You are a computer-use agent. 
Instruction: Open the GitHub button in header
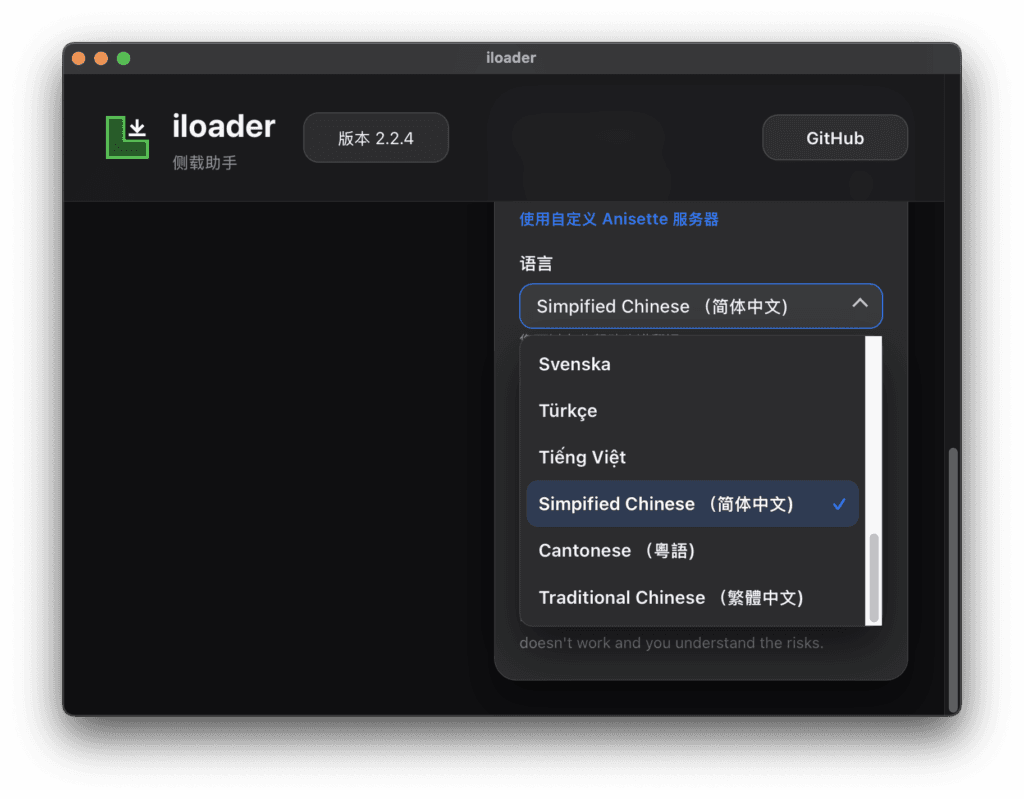coord(834,138)
